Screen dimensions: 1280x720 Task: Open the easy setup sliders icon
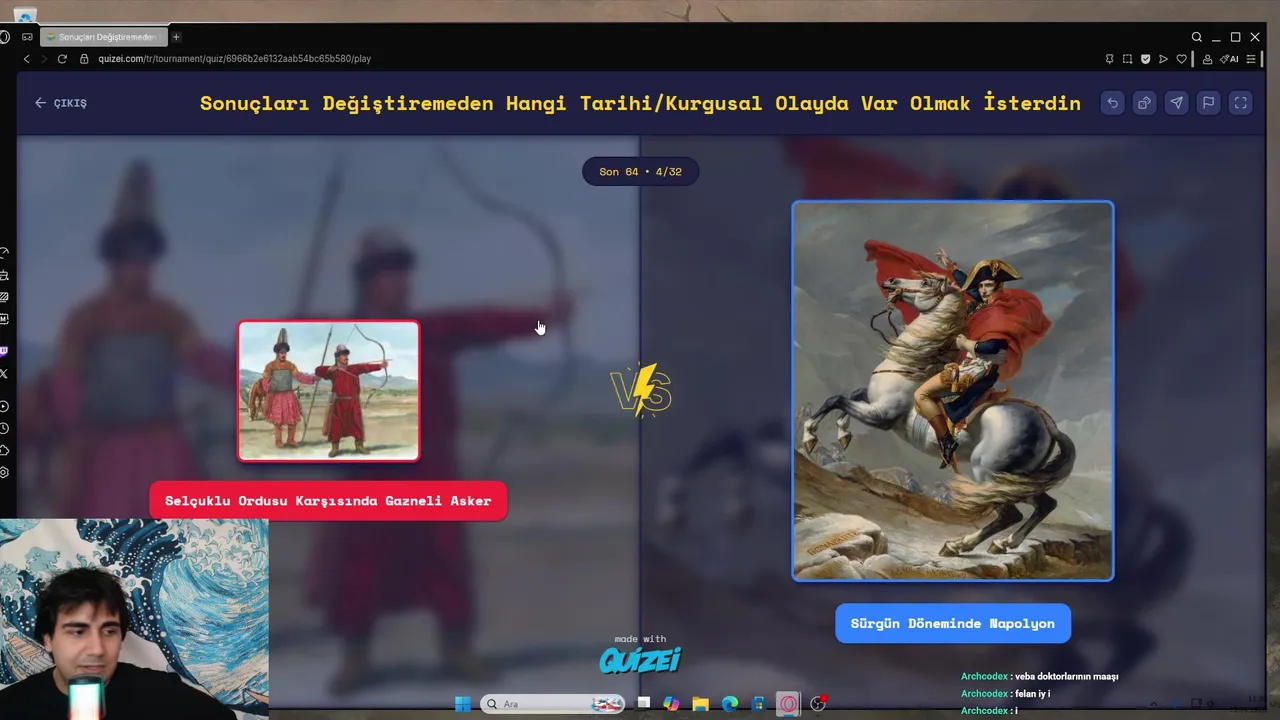point(1251,59)
